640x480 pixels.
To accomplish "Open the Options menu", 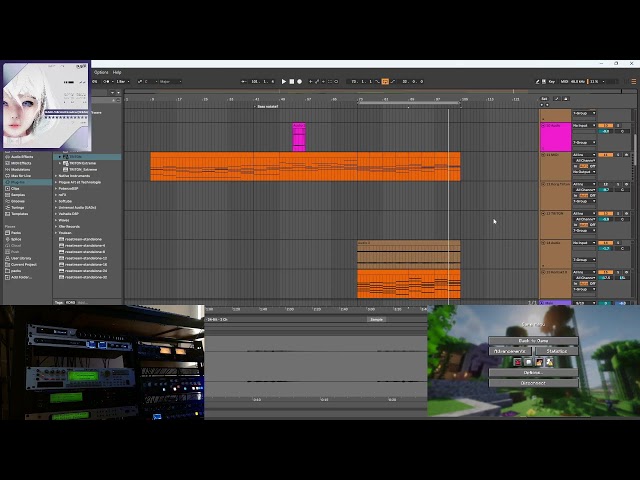I will coord(101,72).
